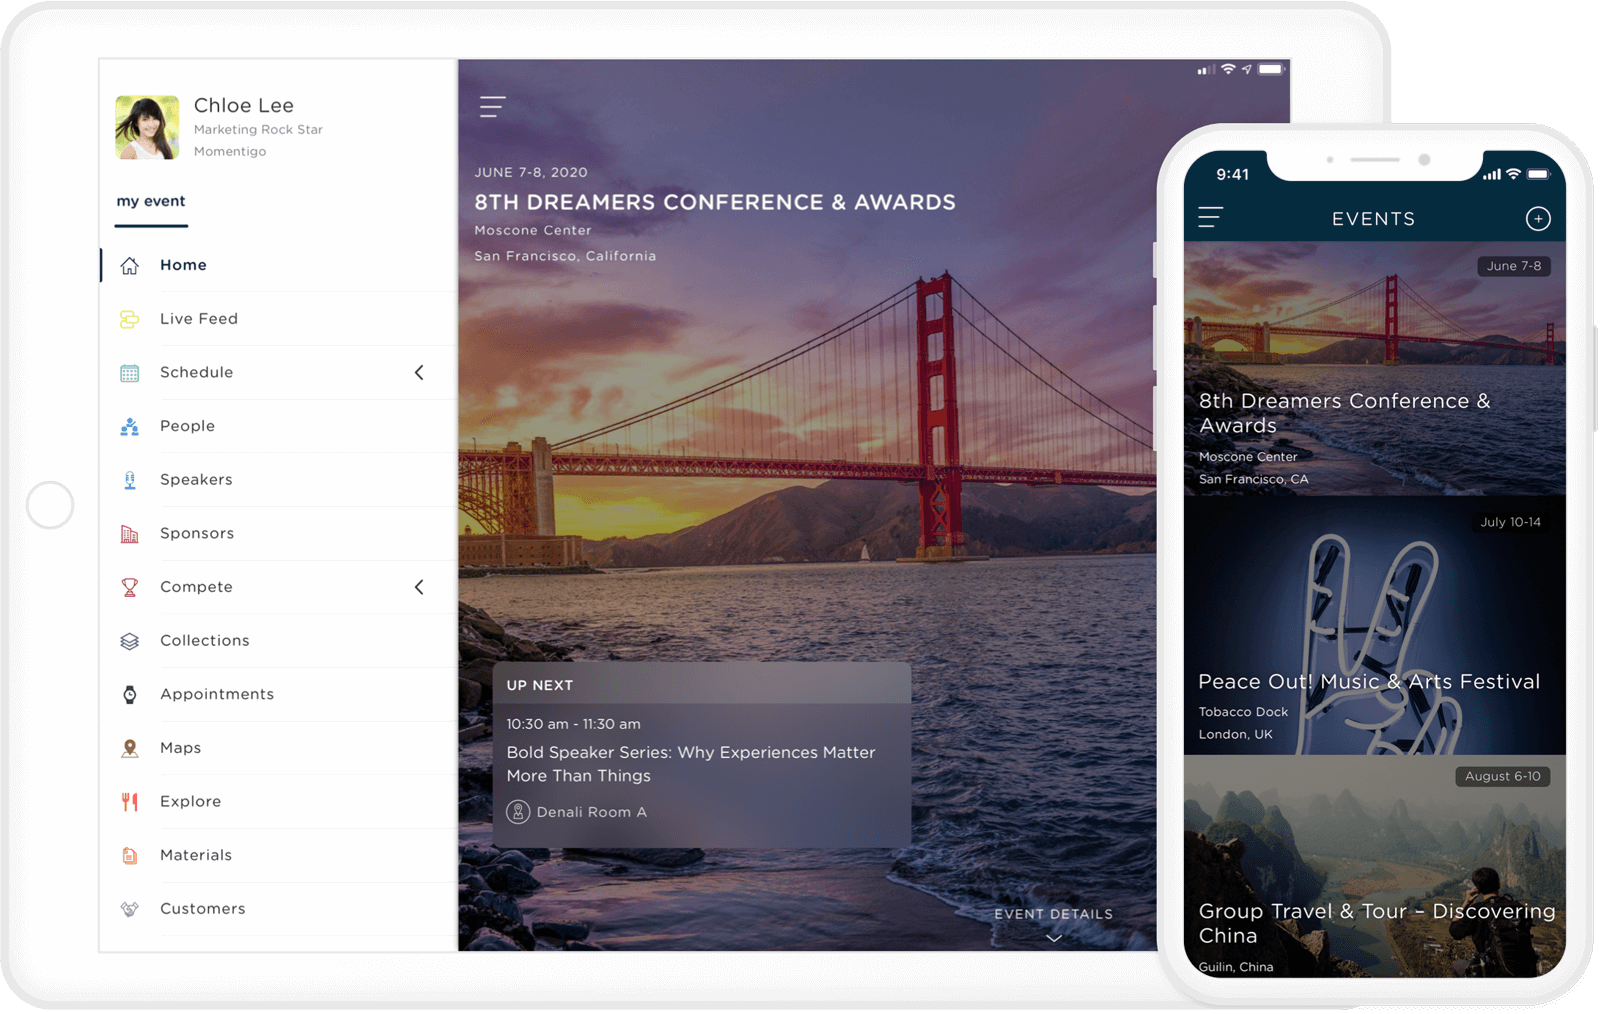This screenshot has height=1014, width=1604.
Task: Select the Speakers microphone icon
Action: [x=130, y=480]
